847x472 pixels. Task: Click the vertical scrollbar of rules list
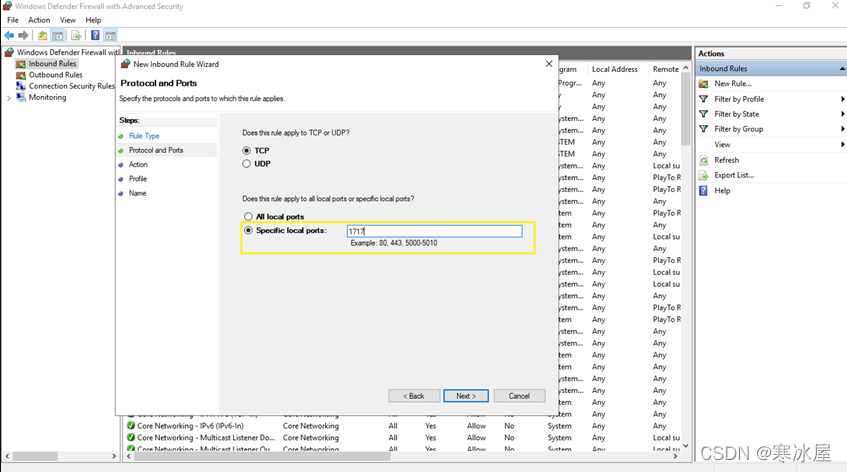[x=687, y=250]
